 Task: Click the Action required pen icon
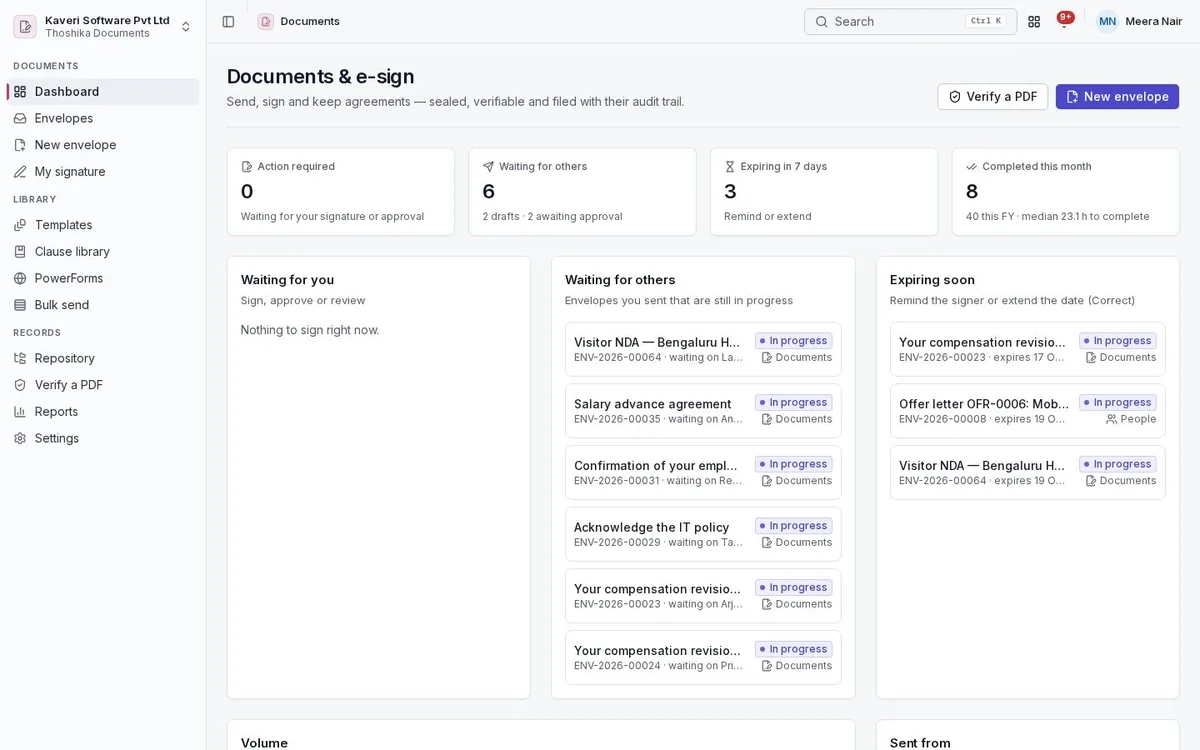(x=247, y=167)
